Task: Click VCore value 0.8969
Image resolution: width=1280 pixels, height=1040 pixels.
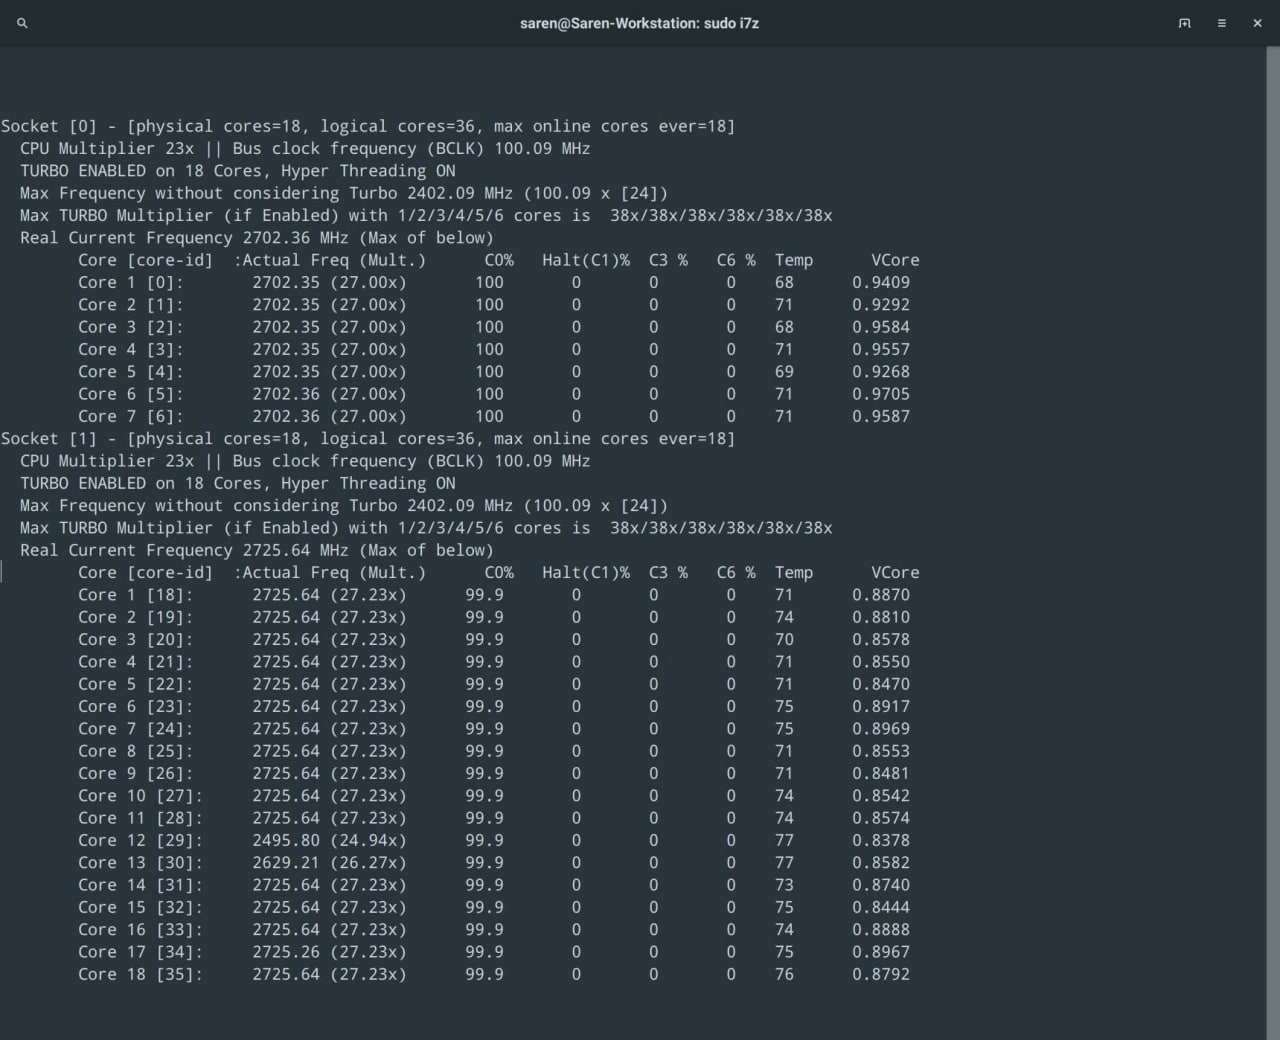Action: coord(881,728)
